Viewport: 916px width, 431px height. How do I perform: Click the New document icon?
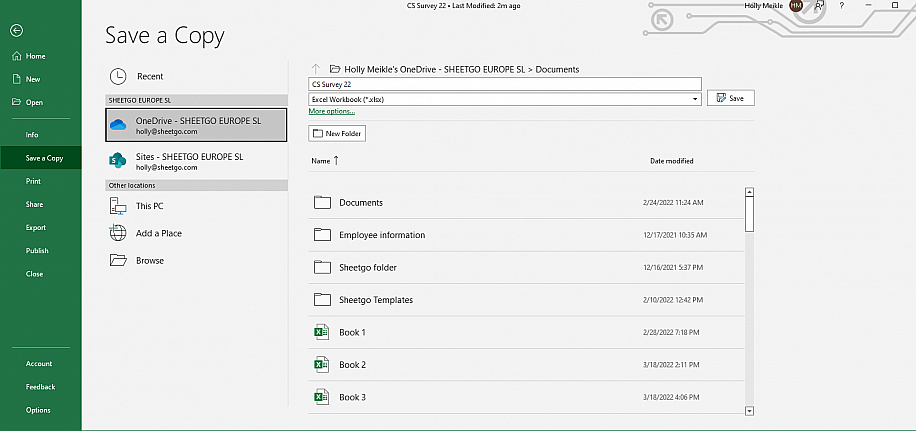[16, 79]
